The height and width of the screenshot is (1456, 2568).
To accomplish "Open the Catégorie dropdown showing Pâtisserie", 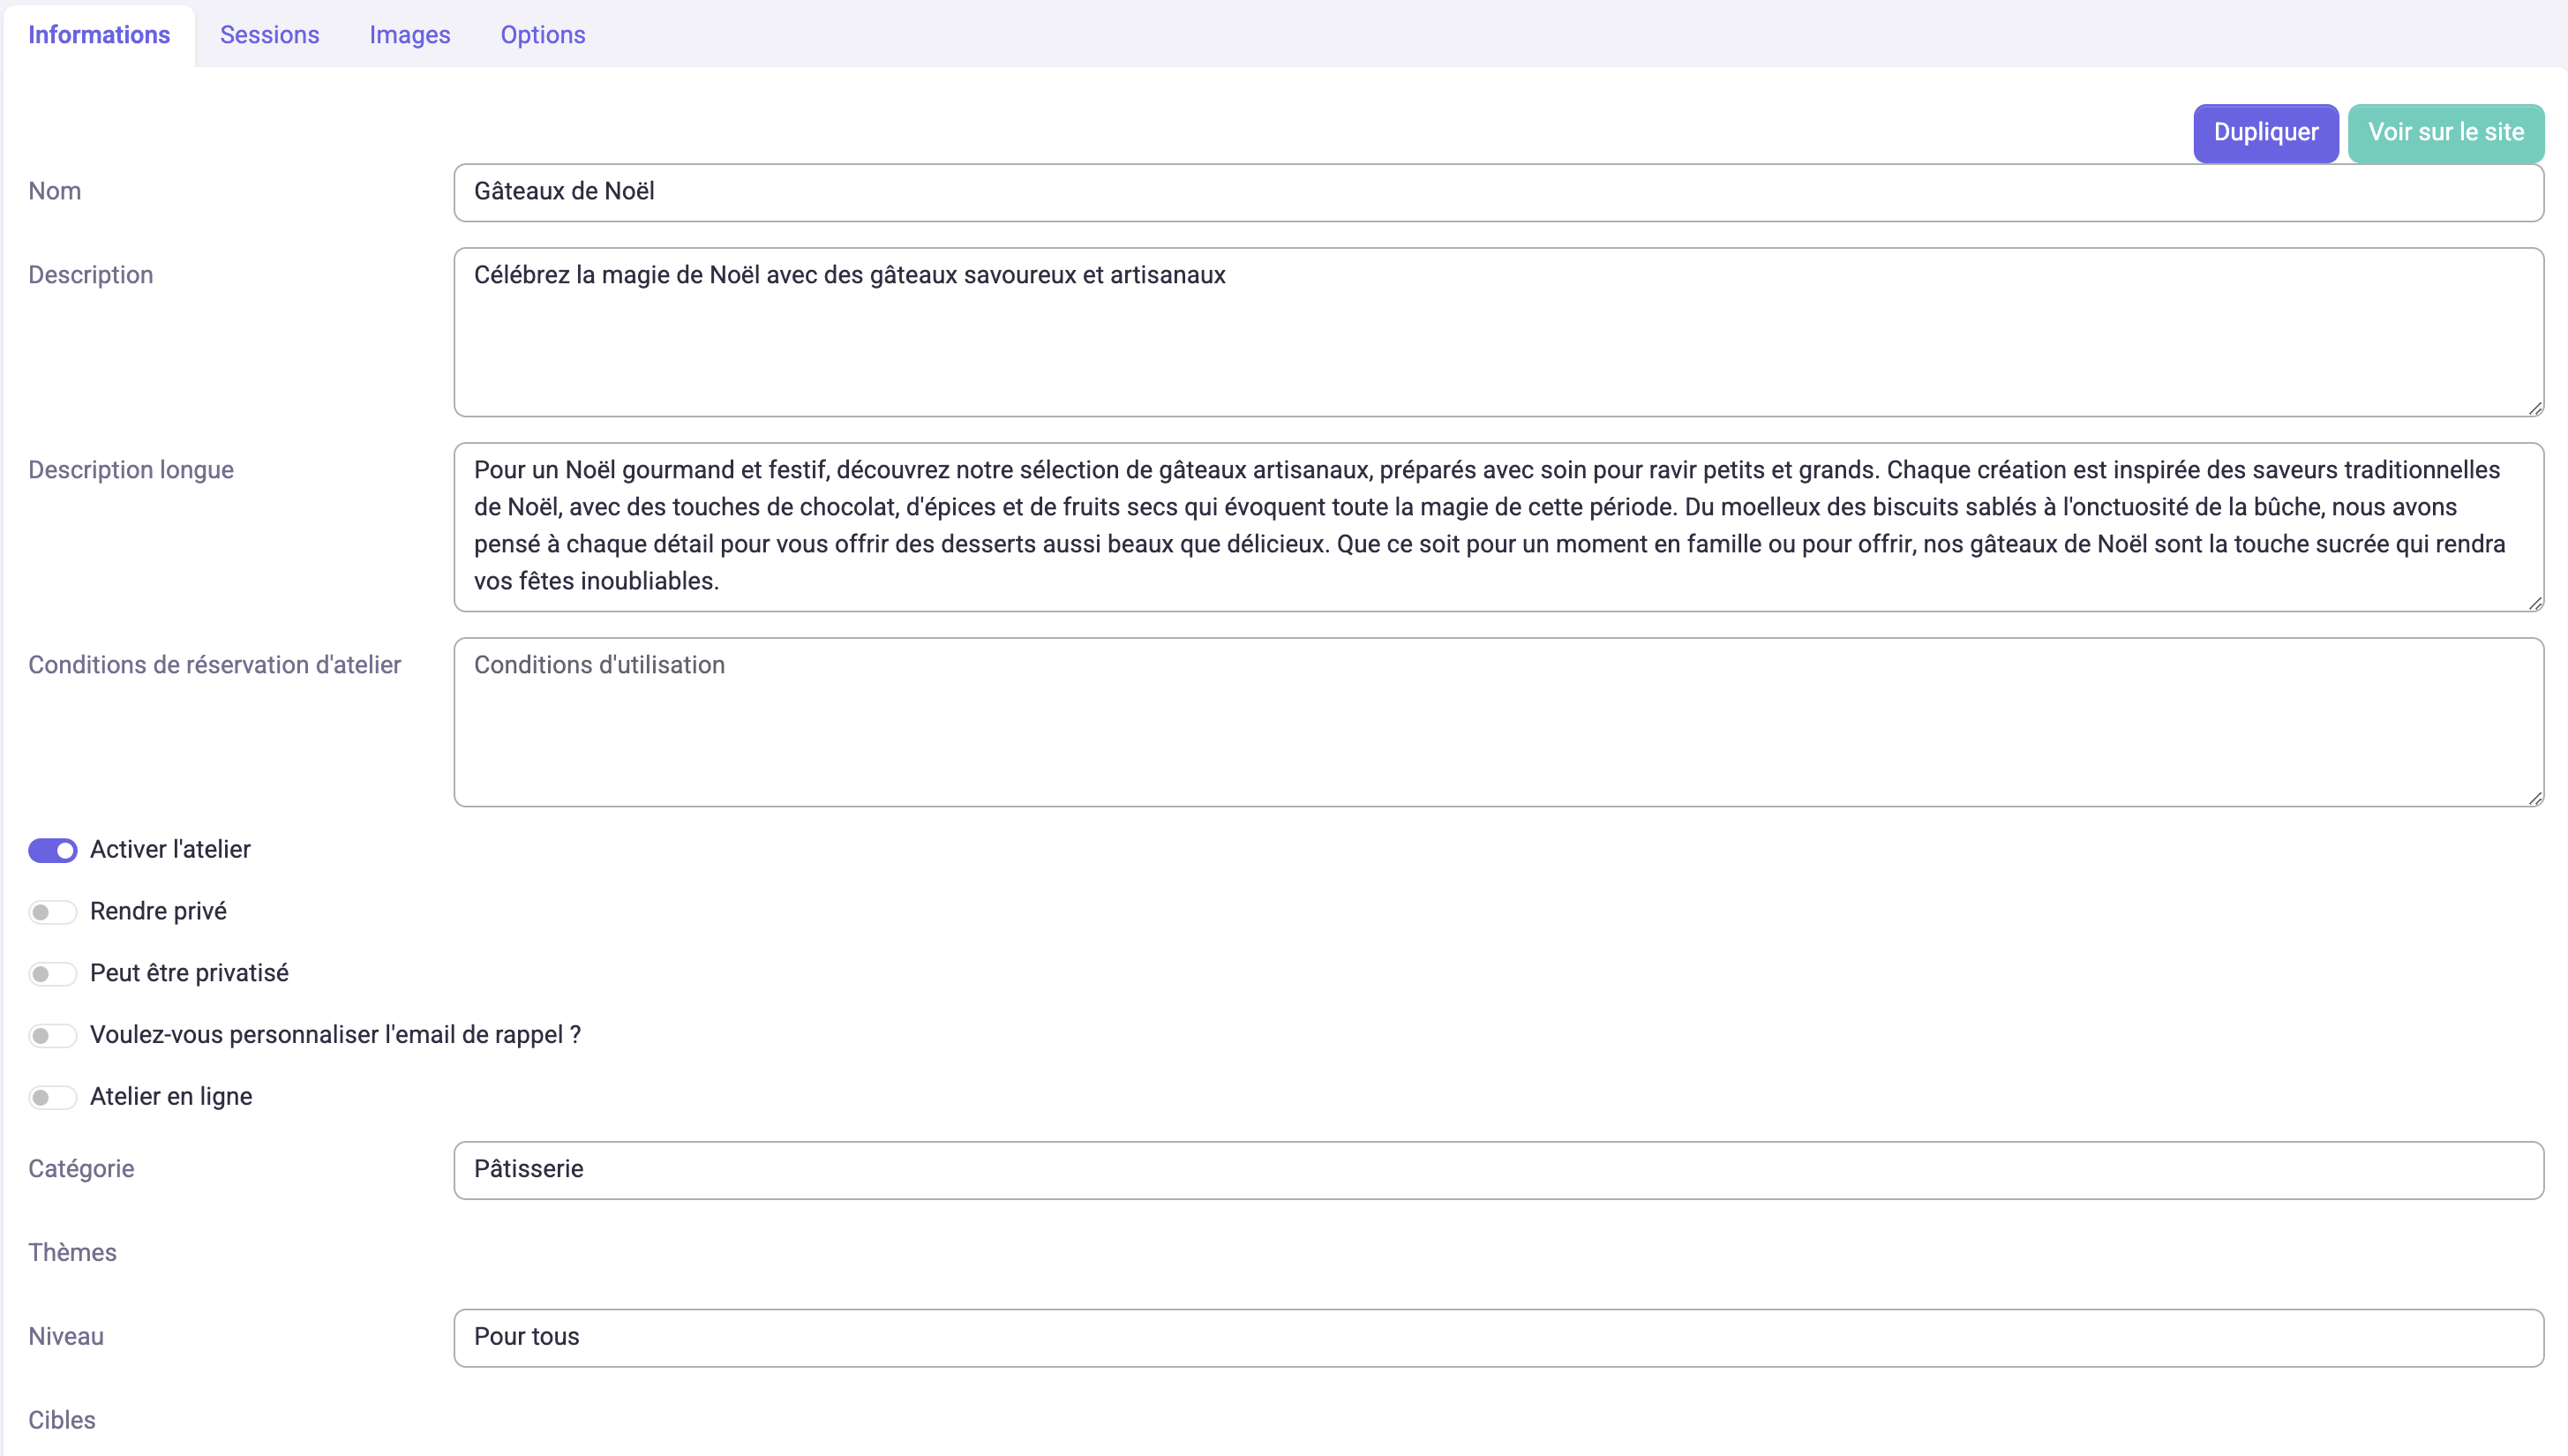I will point(1498,1170).
